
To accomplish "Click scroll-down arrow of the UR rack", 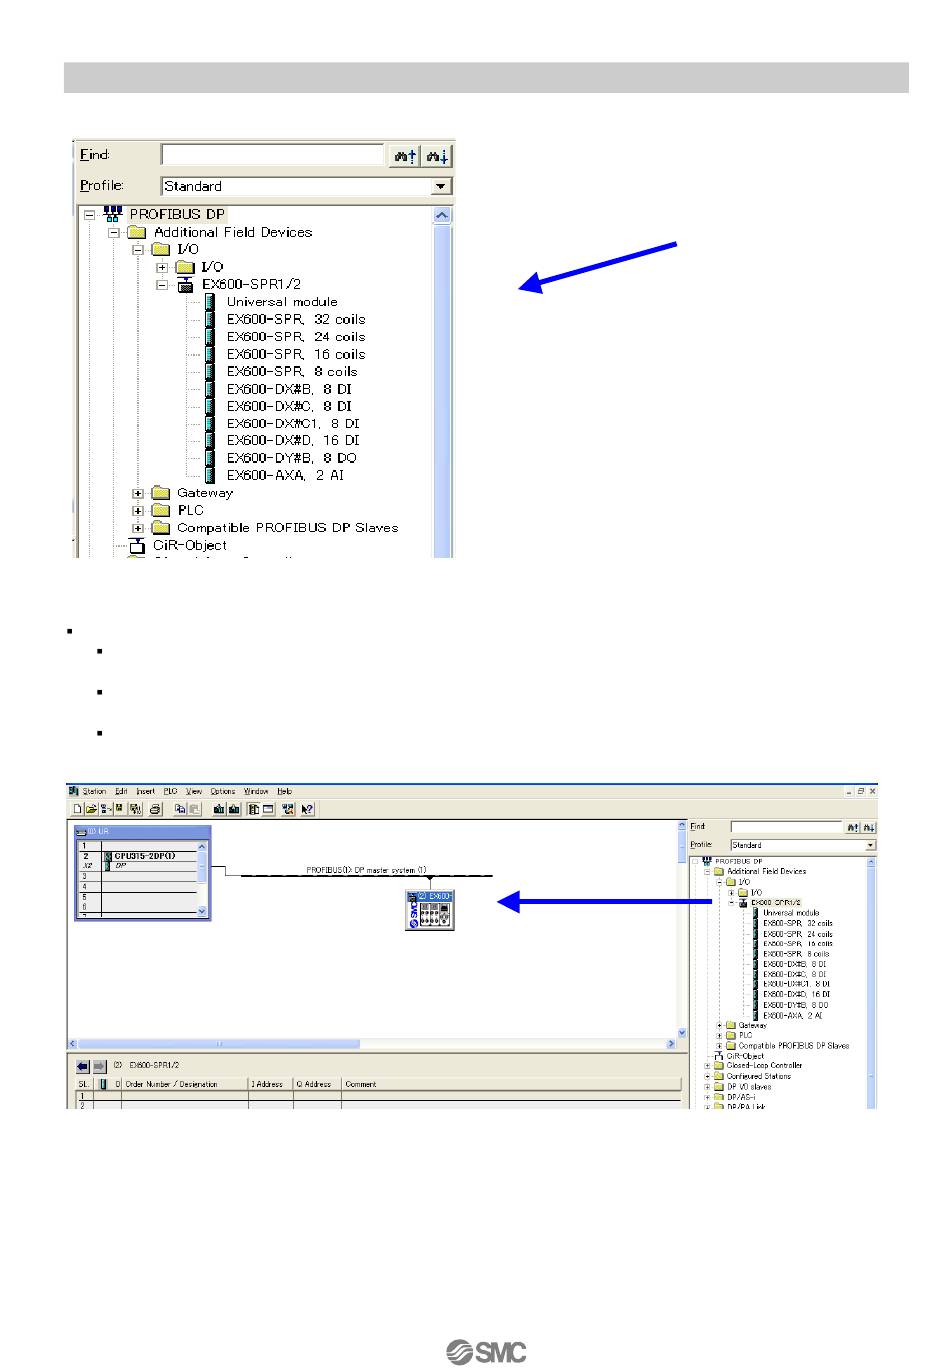I will (202, 911).
